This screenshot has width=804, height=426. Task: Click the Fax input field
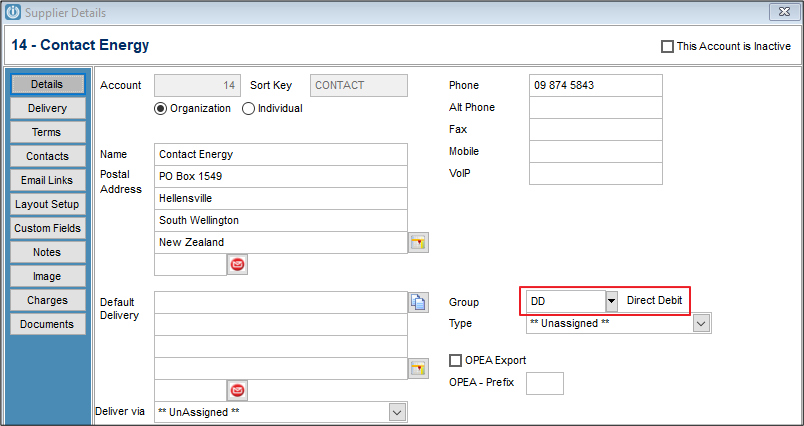[x=595, y=129]
